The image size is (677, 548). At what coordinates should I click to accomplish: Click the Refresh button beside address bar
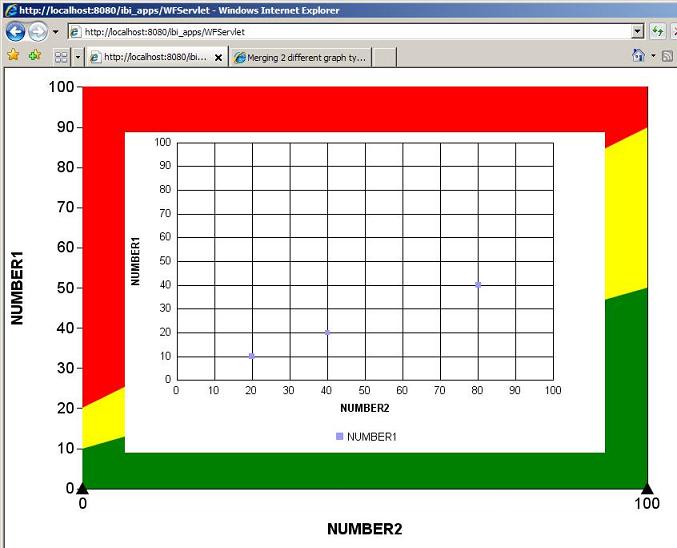(658, 32)
